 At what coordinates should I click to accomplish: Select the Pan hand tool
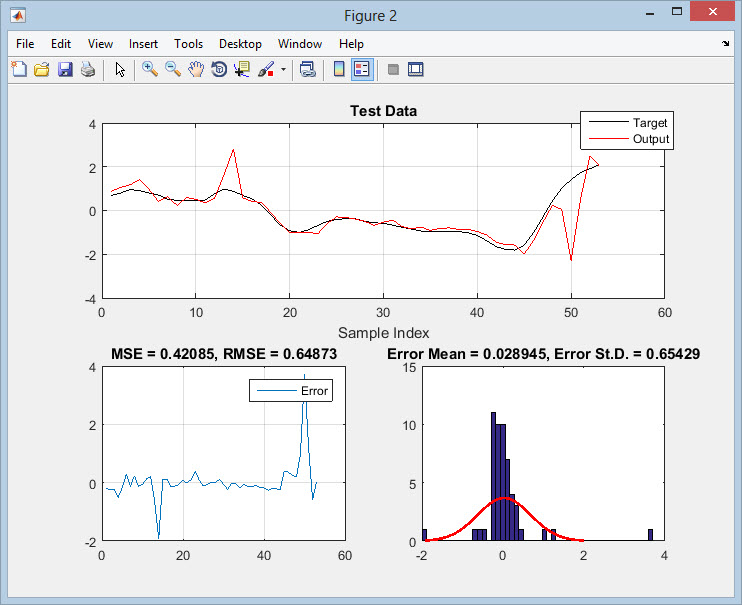click(x=196, y=70)
